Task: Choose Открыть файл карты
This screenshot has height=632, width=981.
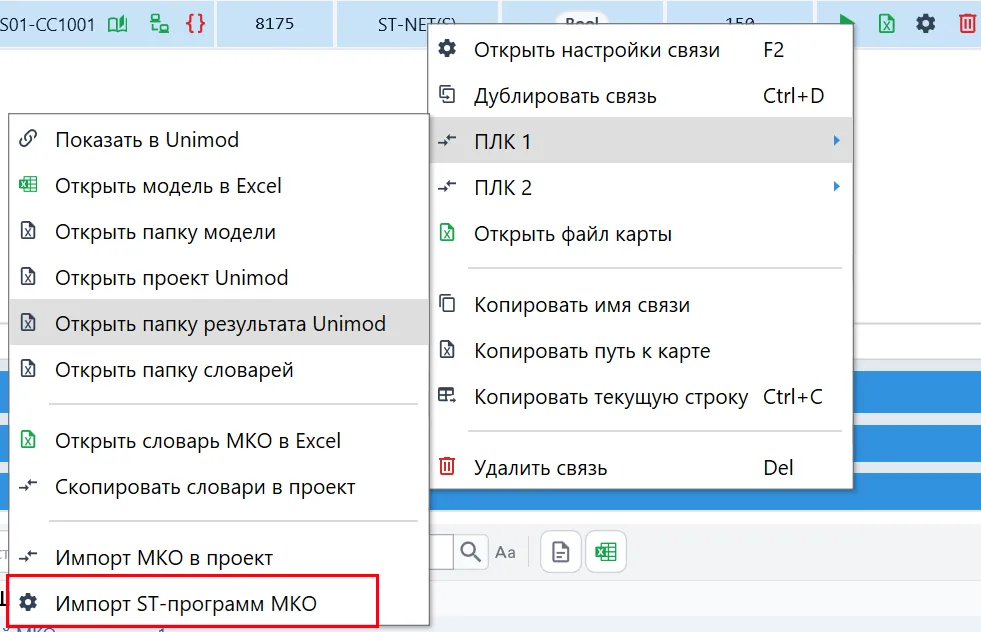Action: 641,233
